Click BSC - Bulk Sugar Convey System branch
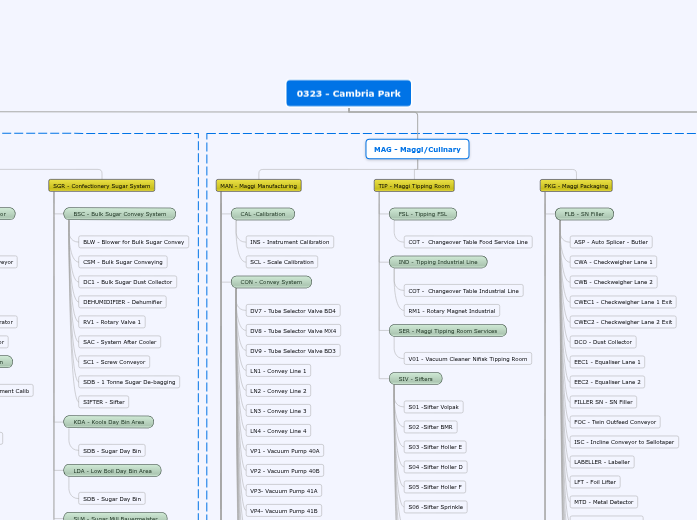Image resolution: width=697 pixels, height=520 pixels. 119,214
